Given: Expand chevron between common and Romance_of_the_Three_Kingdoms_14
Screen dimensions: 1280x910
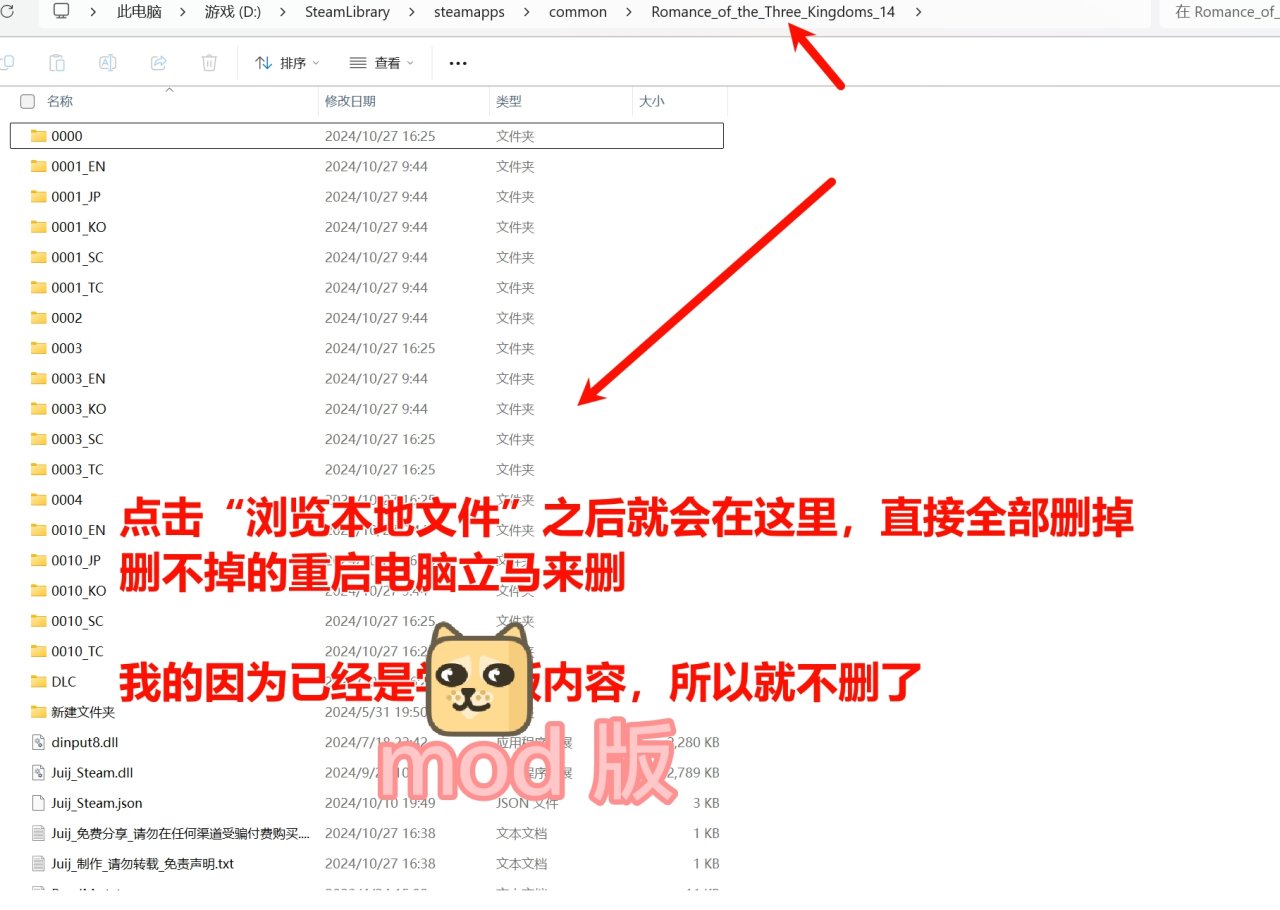Looking at the screenshot, I should click(x=629, y=12).
